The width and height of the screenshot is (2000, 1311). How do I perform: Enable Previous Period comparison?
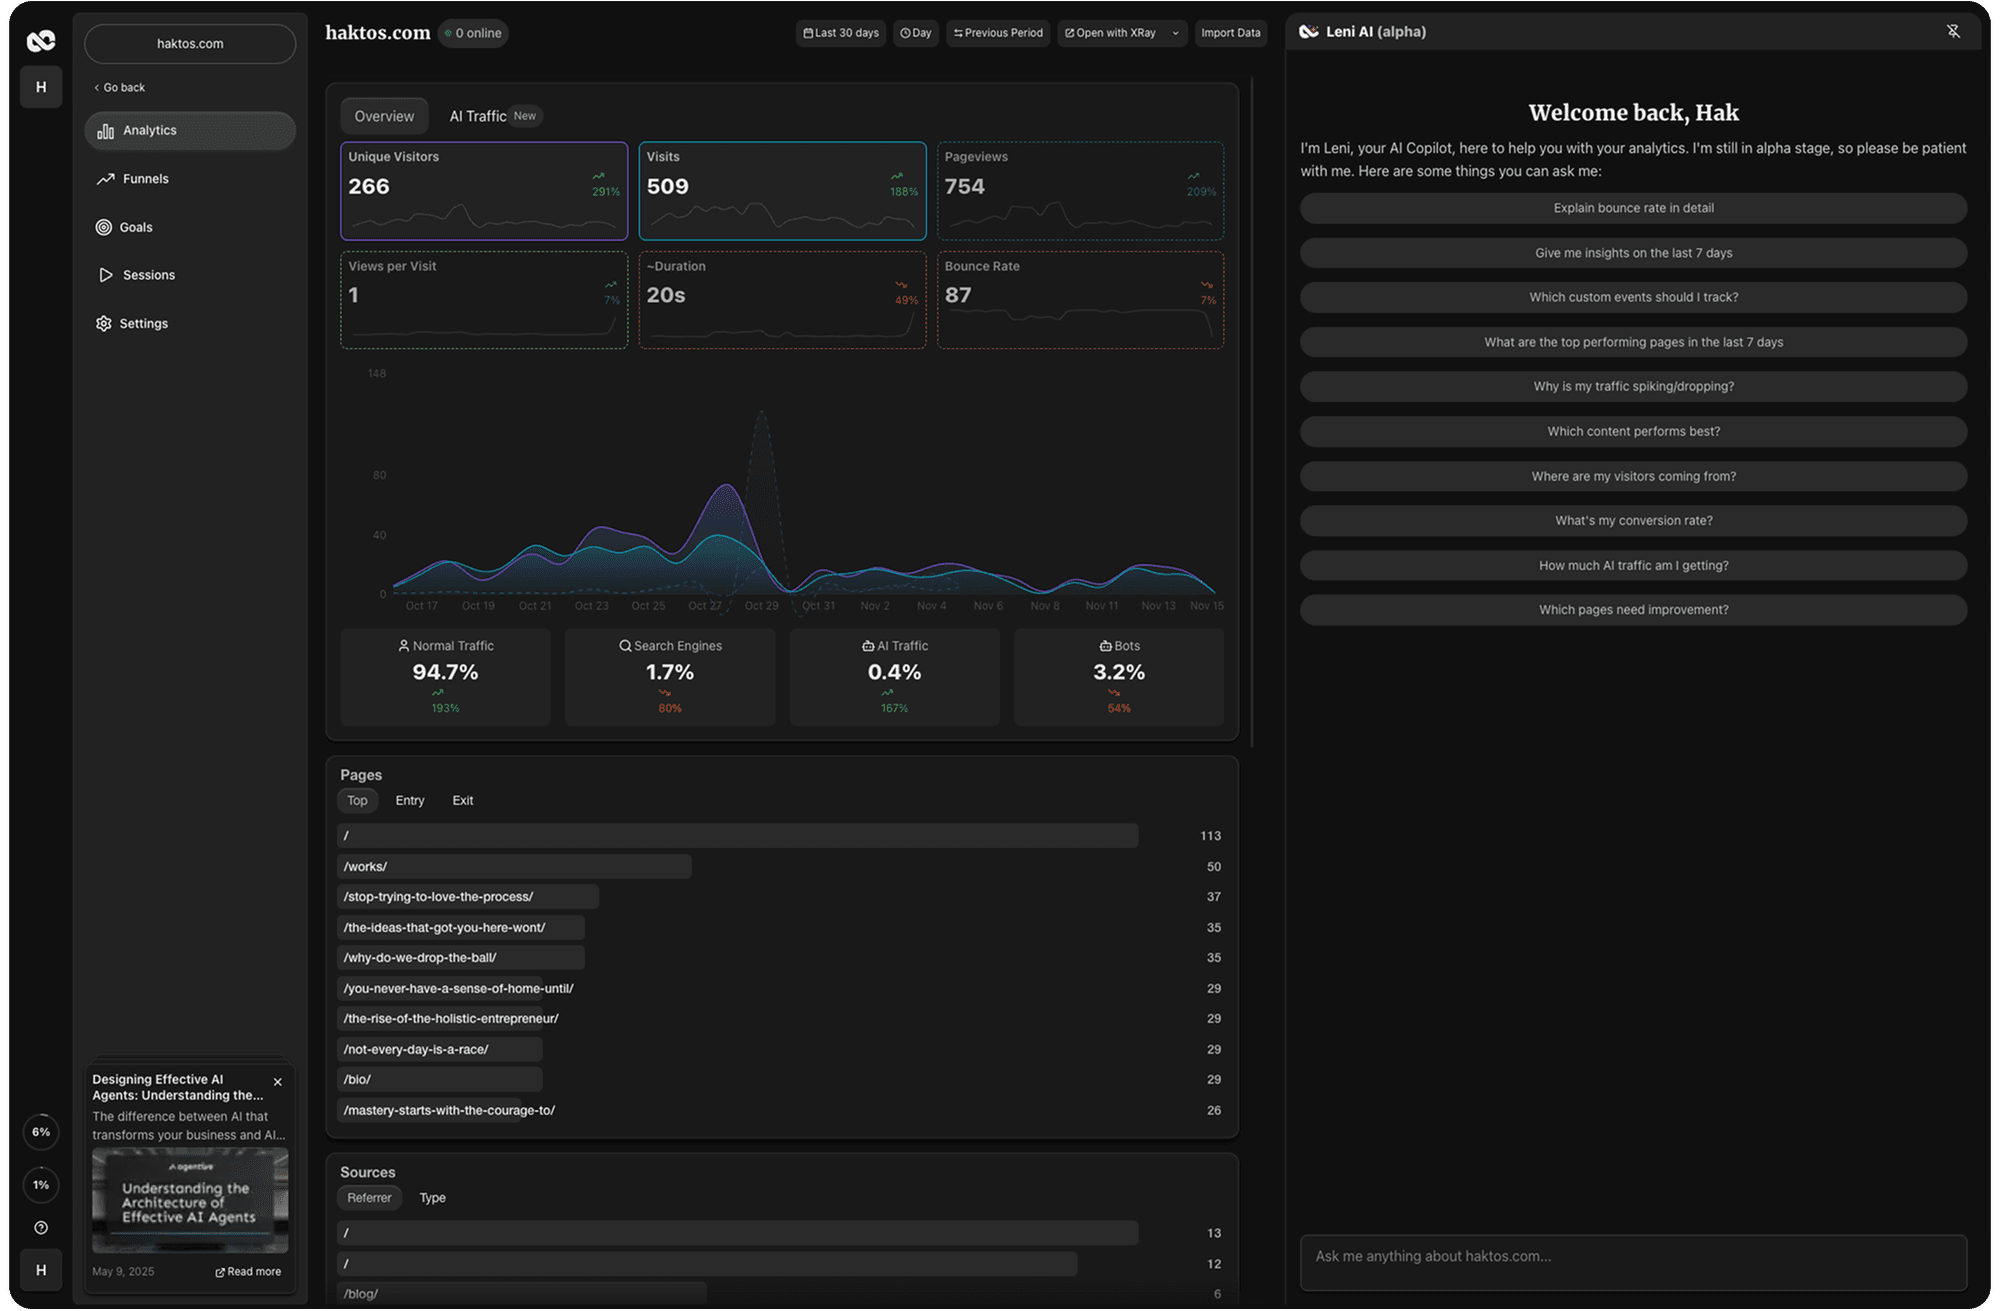pyautogui.click(x=997, y=33)
